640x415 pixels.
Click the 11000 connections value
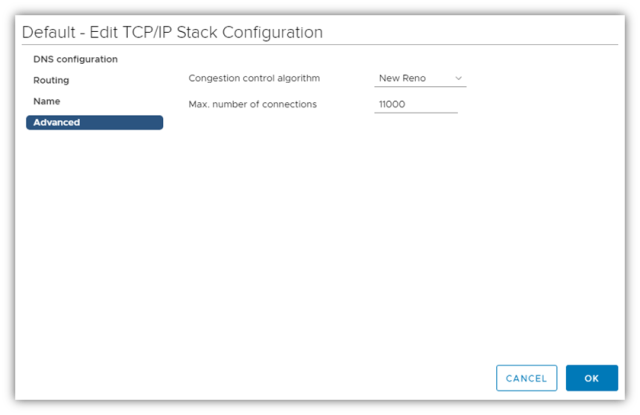point(393,104)
